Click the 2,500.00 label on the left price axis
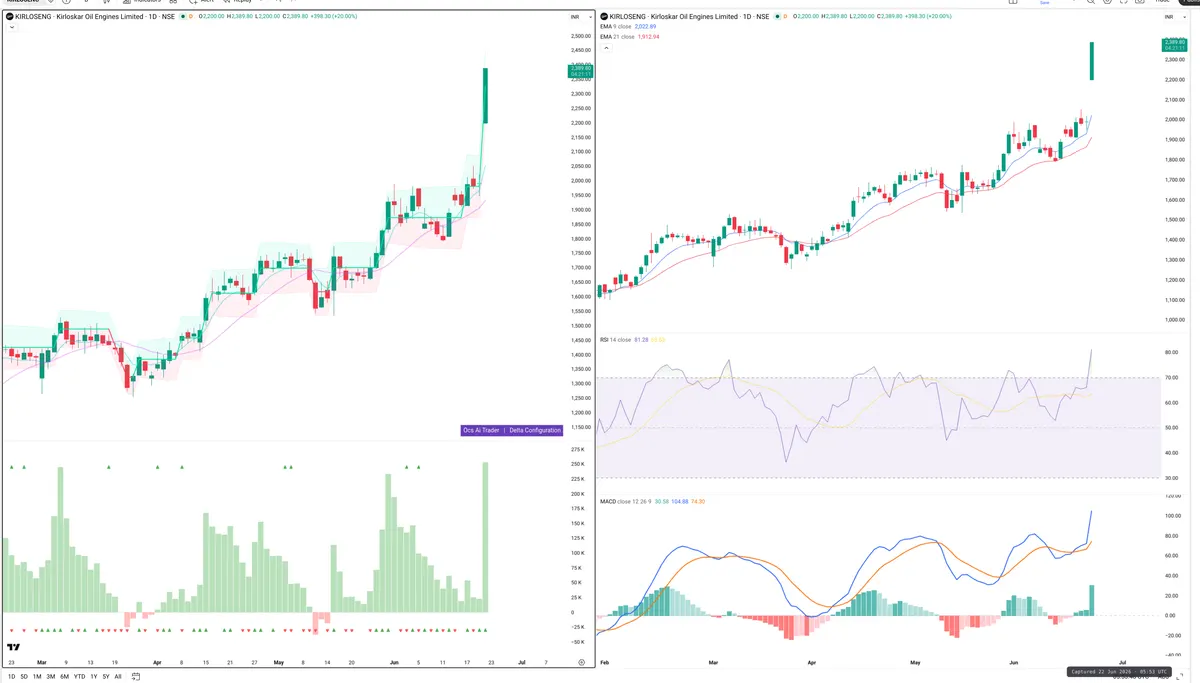The height and width of the screenshot is (683, 1200). (x=581, y=36)
